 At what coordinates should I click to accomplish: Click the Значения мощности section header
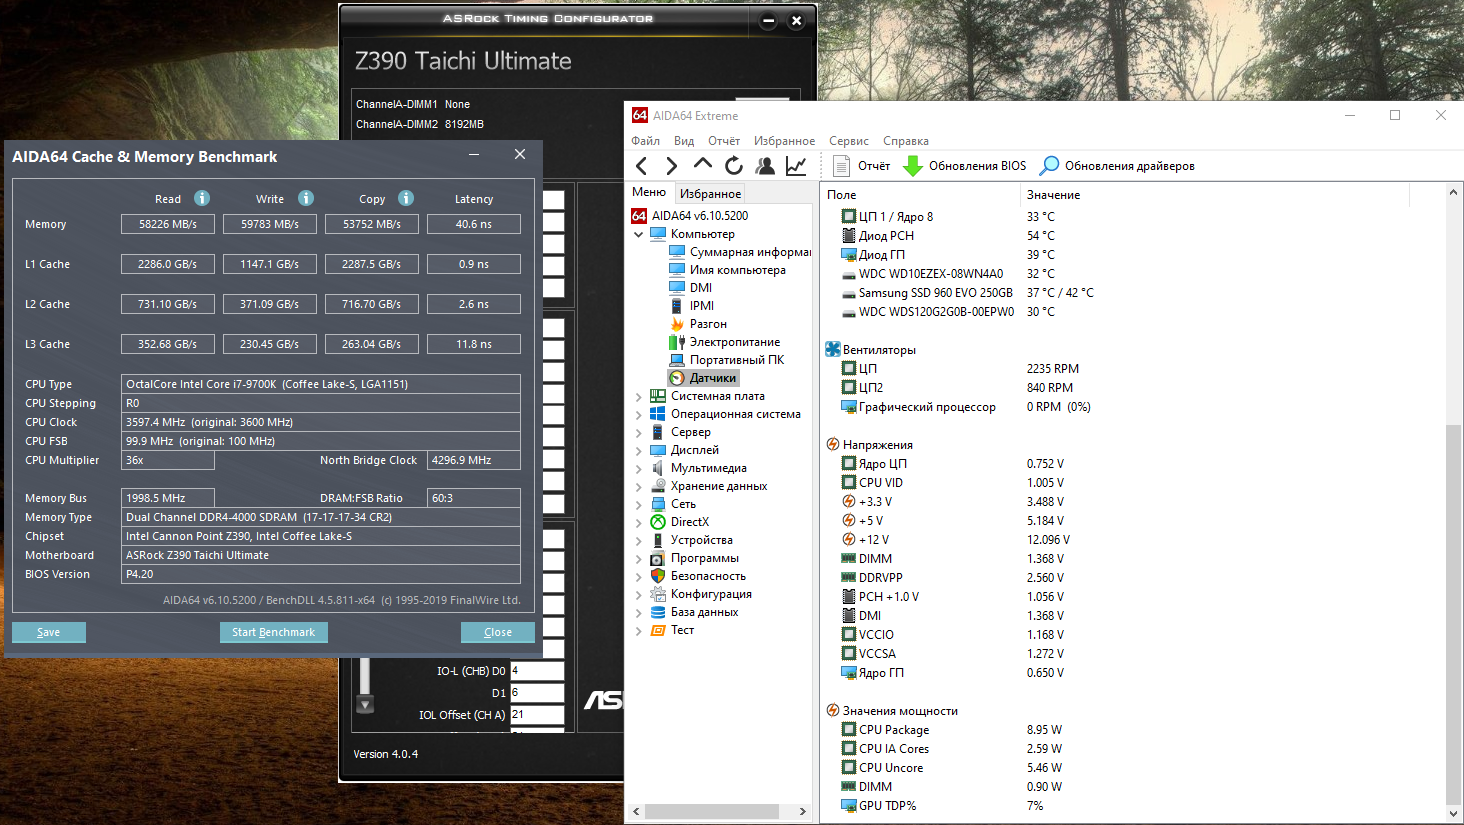(x=892, y=711)
